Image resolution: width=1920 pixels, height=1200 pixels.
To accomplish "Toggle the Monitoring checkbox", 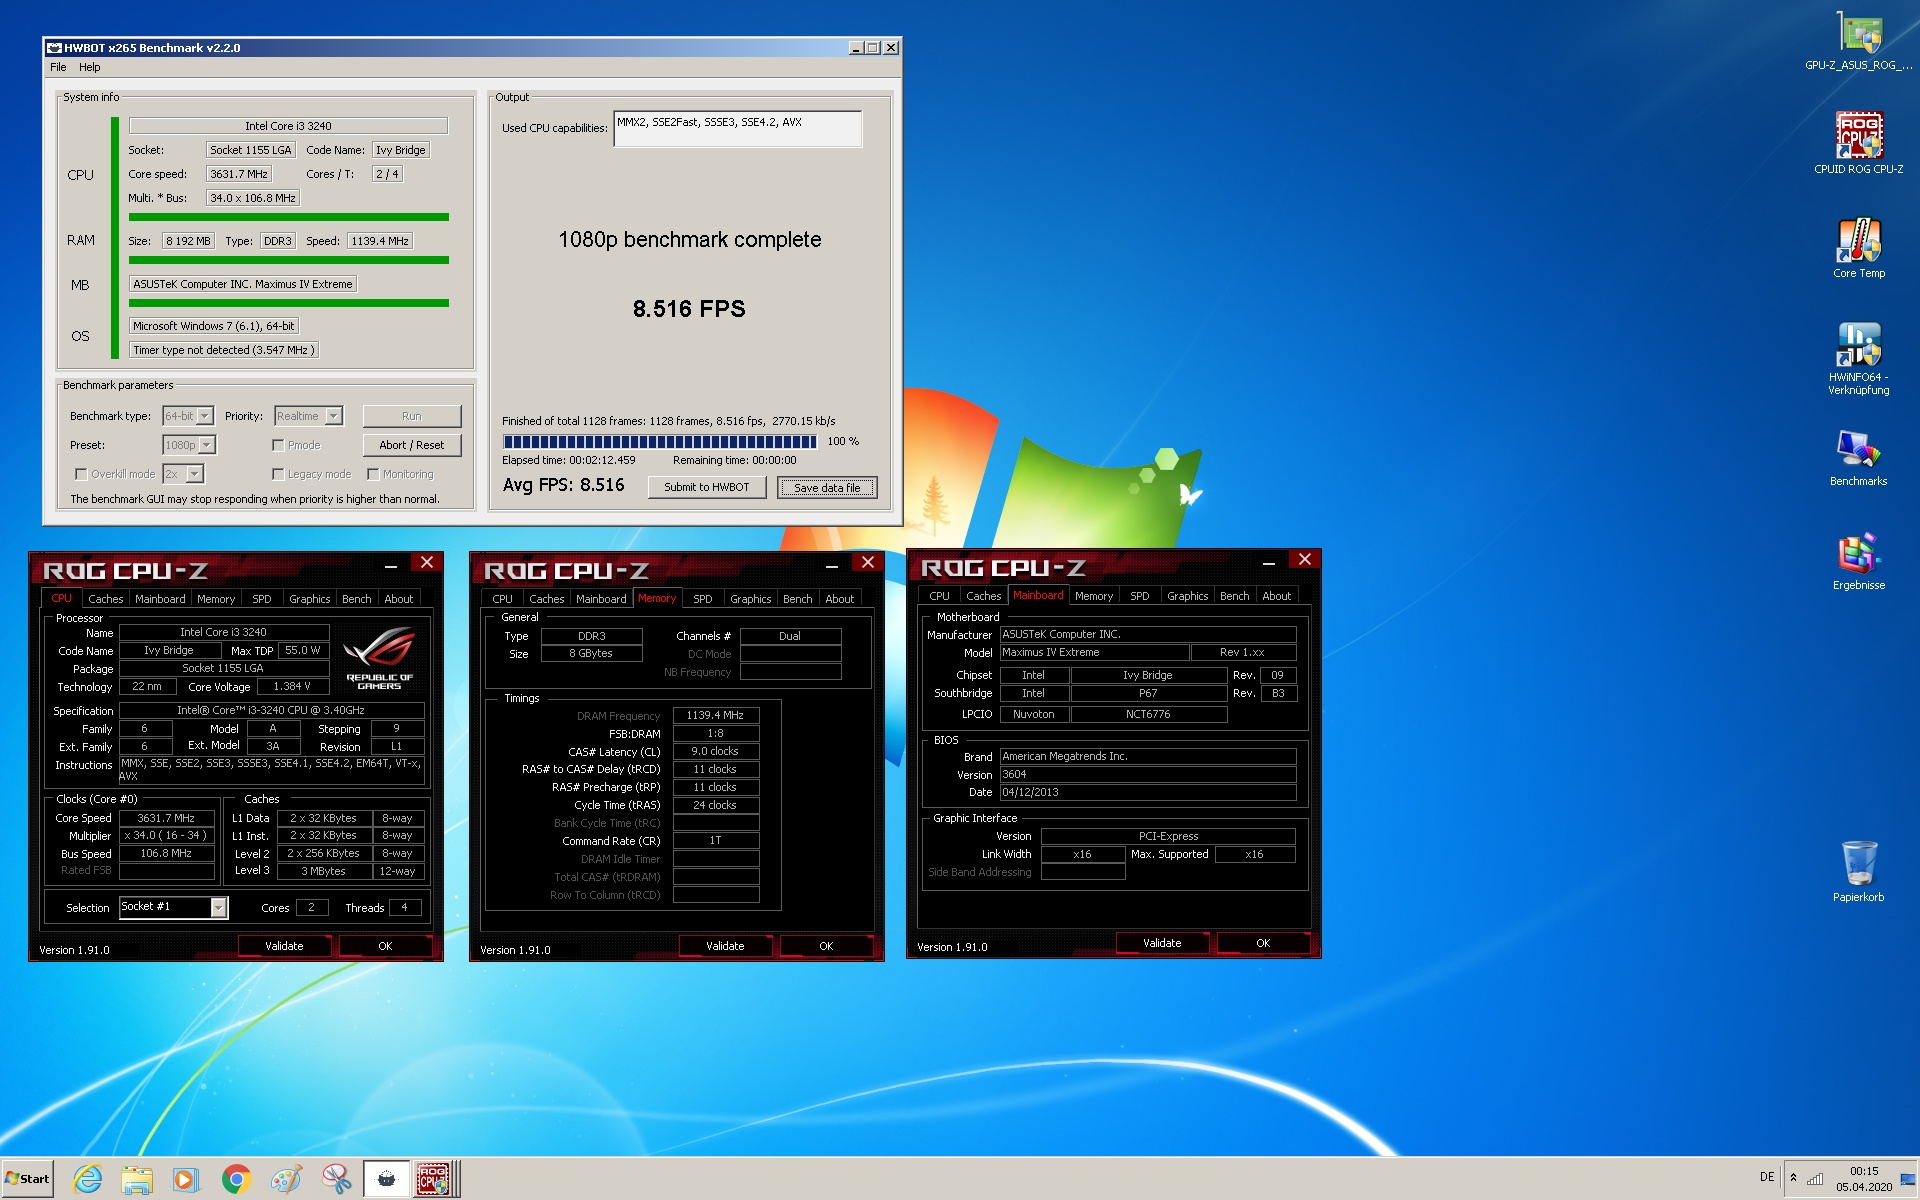I will 373,474.
